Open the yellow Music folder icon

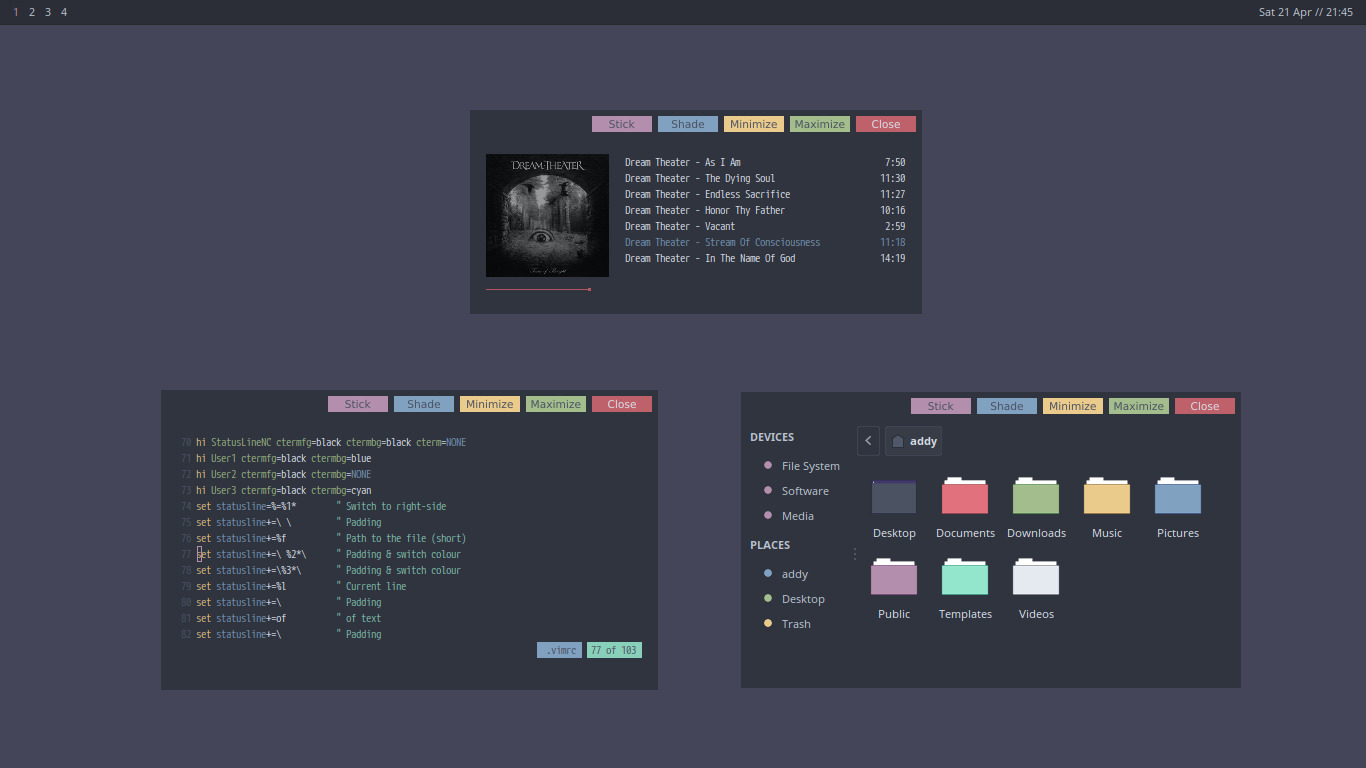click(1107, 497)
